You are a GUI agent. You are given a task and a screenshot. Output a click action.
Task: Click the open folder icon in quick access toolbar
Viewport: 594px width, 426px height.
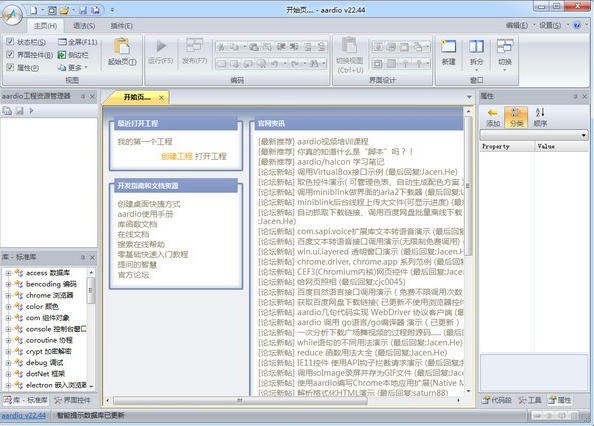tap(64, 10)
